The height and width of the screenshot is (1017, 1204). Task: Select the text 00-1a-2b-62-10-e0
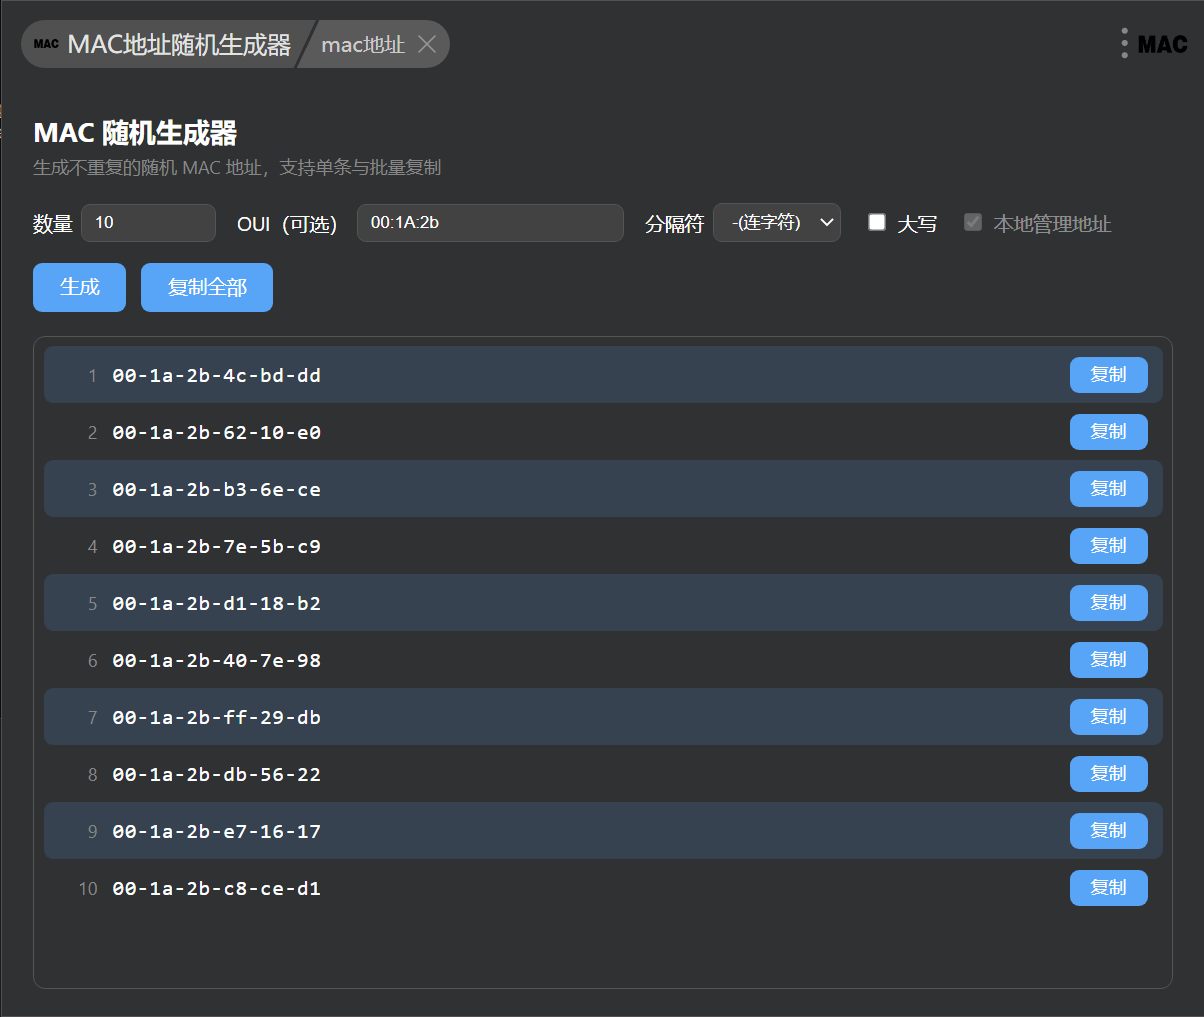pos(216,433)
